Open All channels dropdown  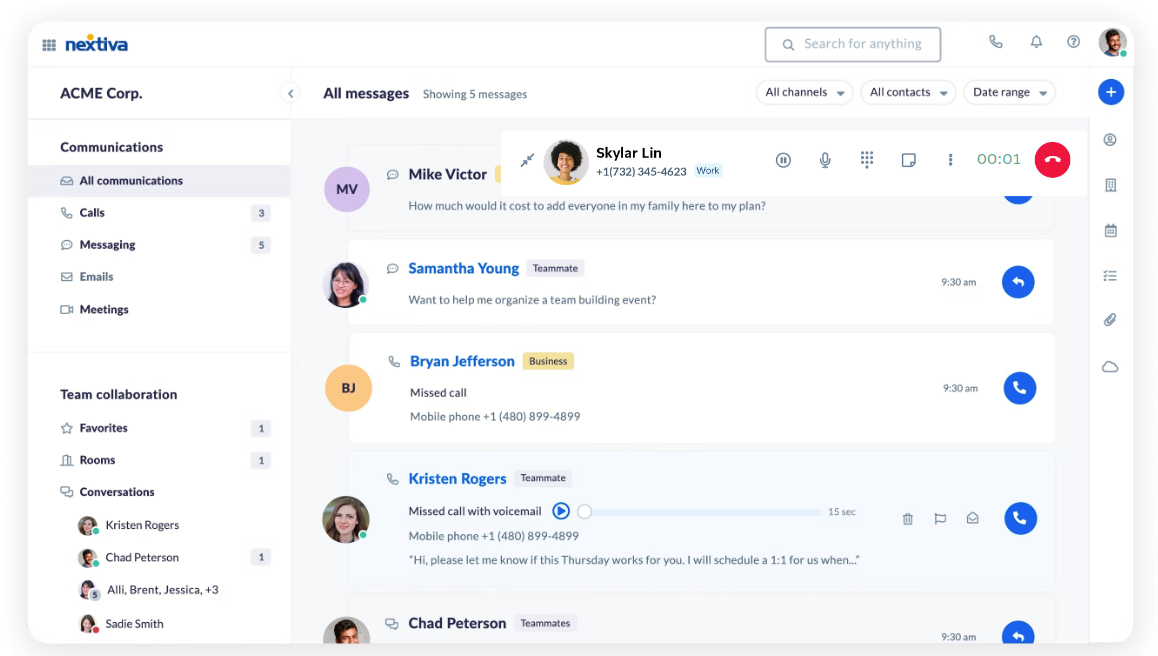tap(804, 92)
